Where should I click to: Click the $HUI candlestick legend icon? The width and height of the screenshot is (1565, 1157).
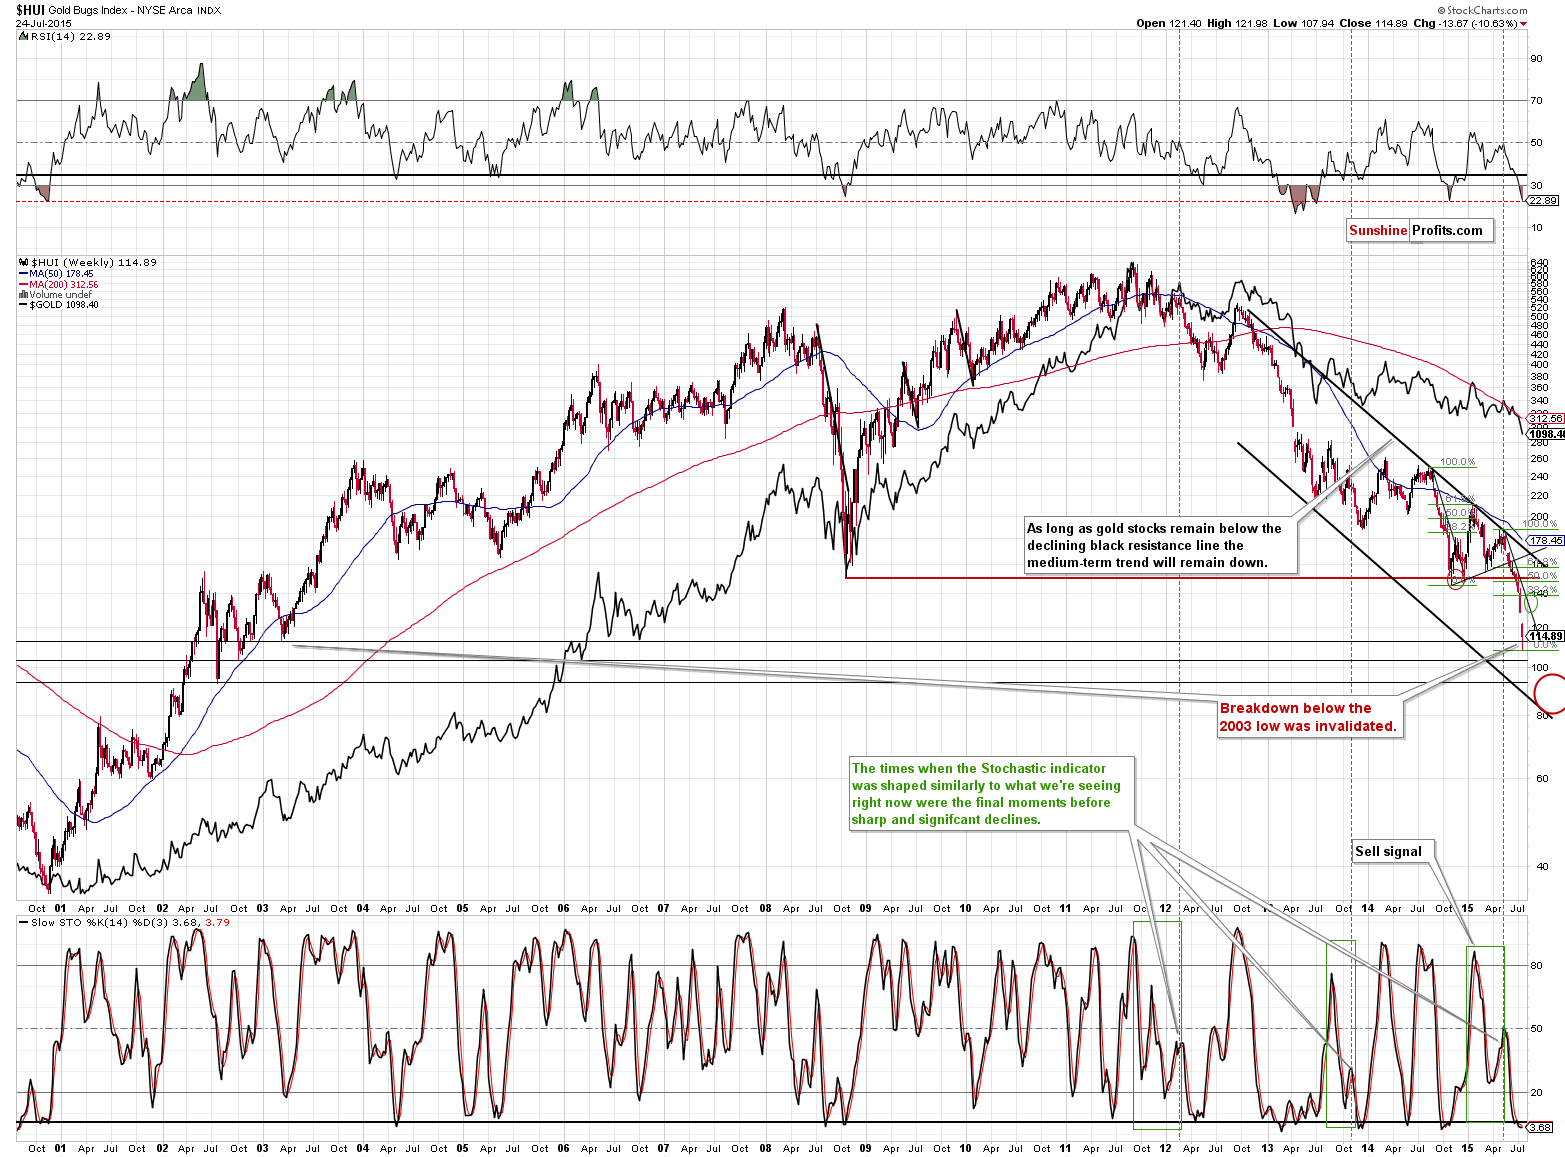click(23, 262)
